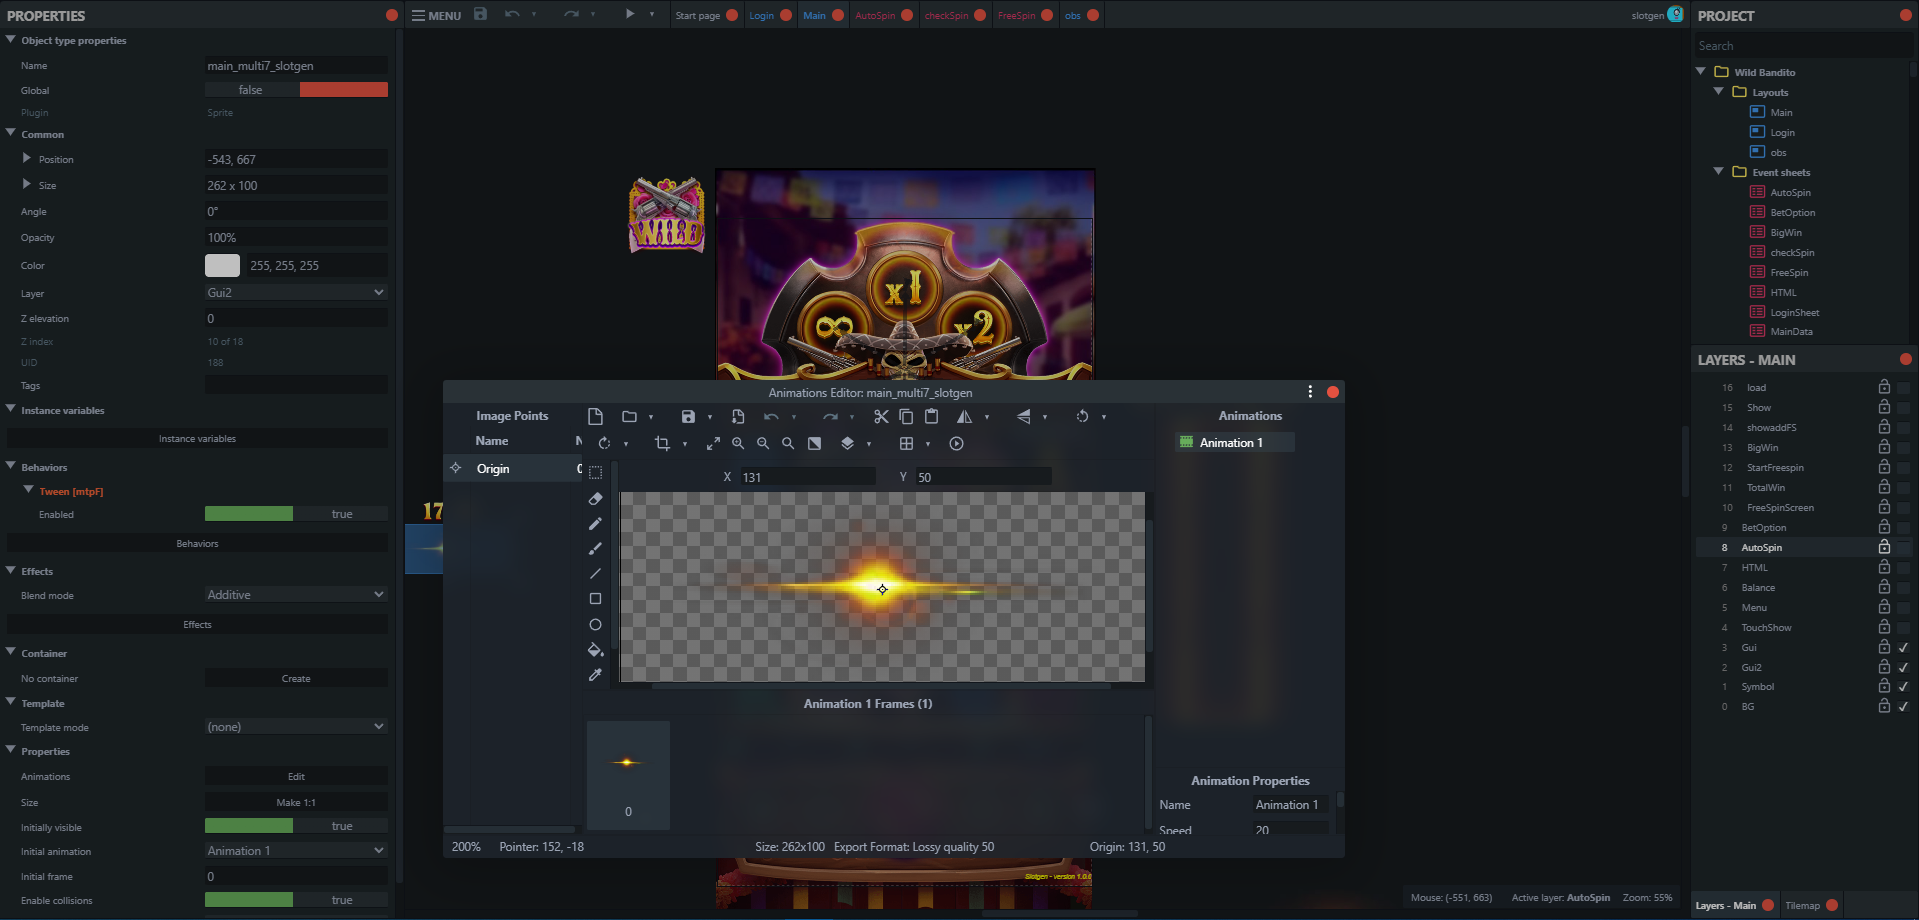
Task: Open the Layer dropdown showing Gui2
Action: click(x=296, y=293)
